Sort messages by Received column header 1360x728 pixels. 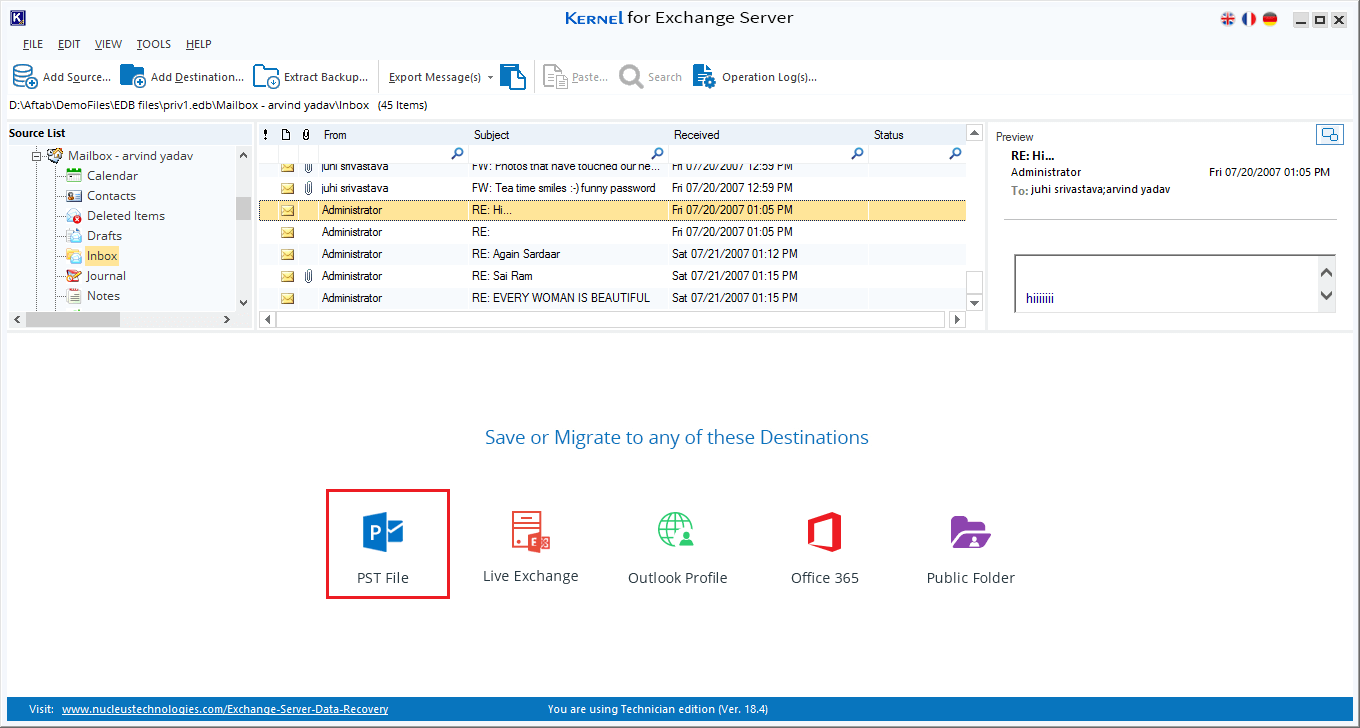(x=769, y=135)
